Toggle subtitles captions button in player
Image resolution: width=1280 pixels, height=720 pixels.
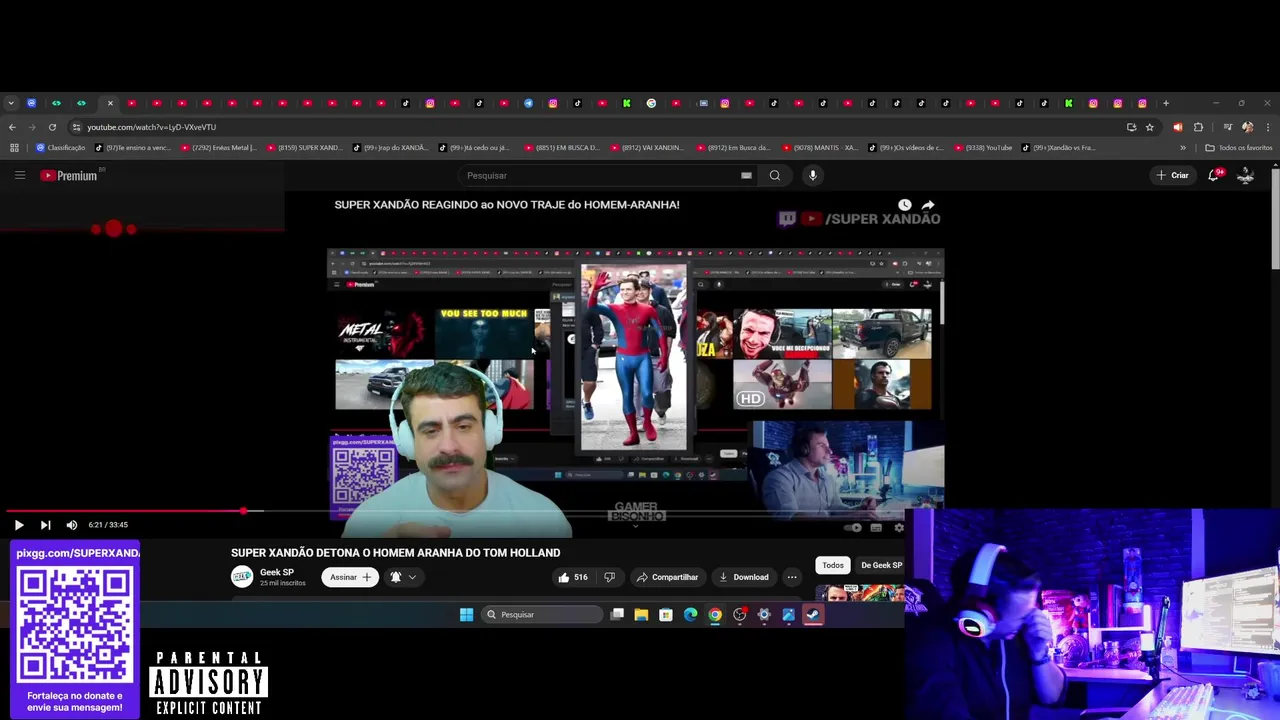click(x=876, y=528)
